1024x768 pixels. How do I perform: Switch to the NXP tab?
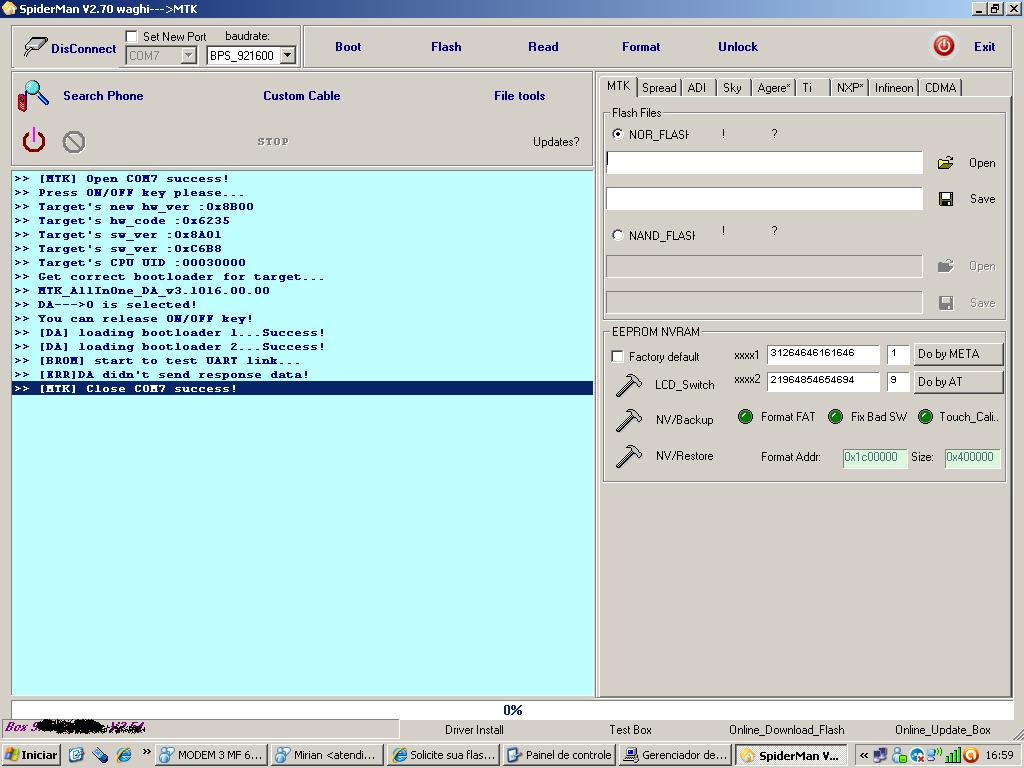click(849, 88)
